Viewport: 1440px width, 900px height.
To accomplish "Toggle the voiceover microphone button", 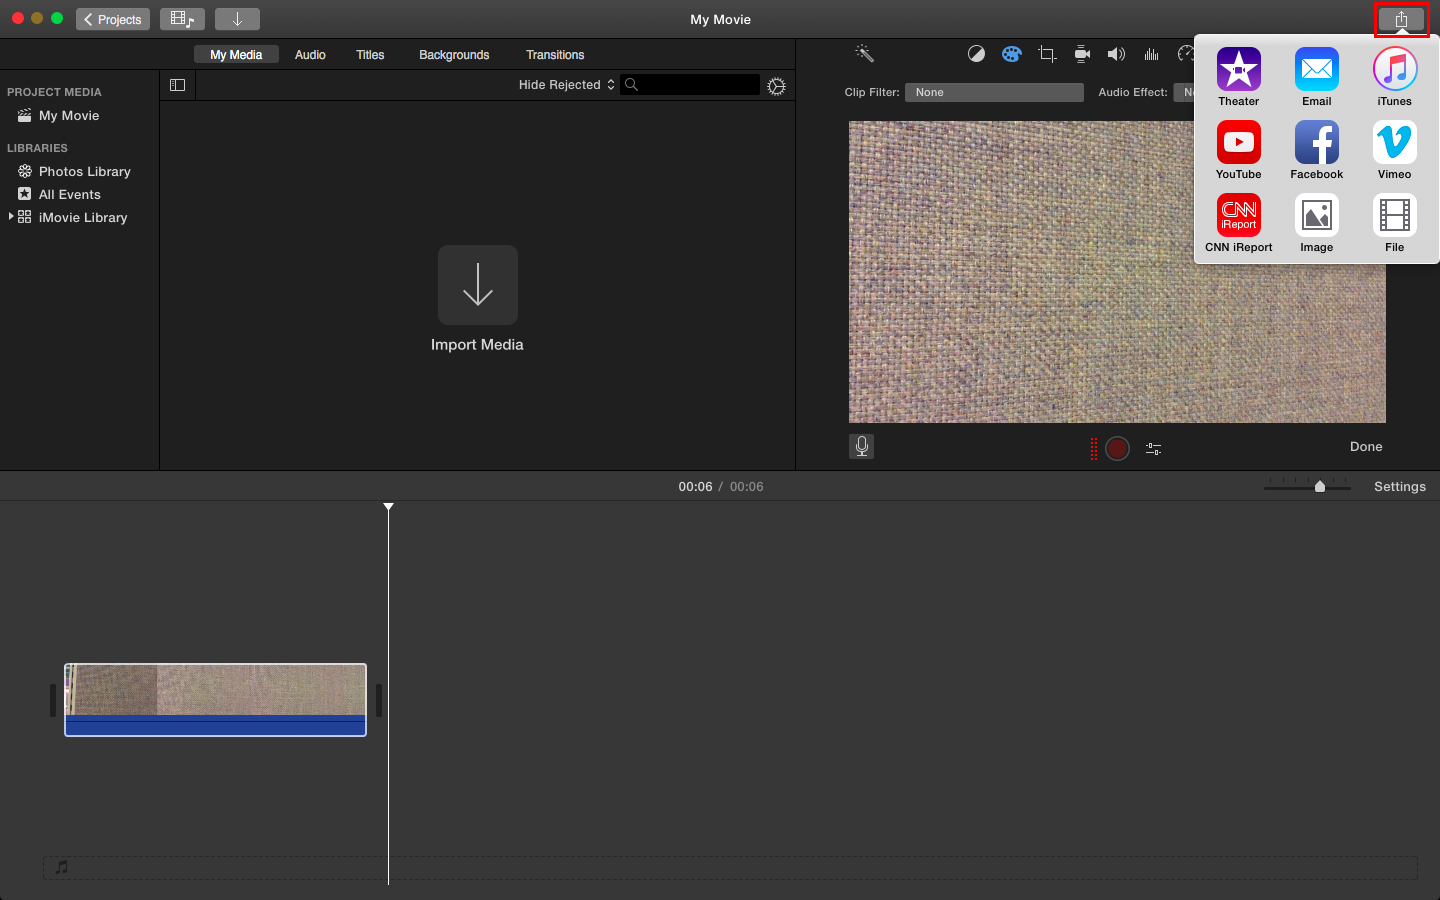I will tap(861, 447).
